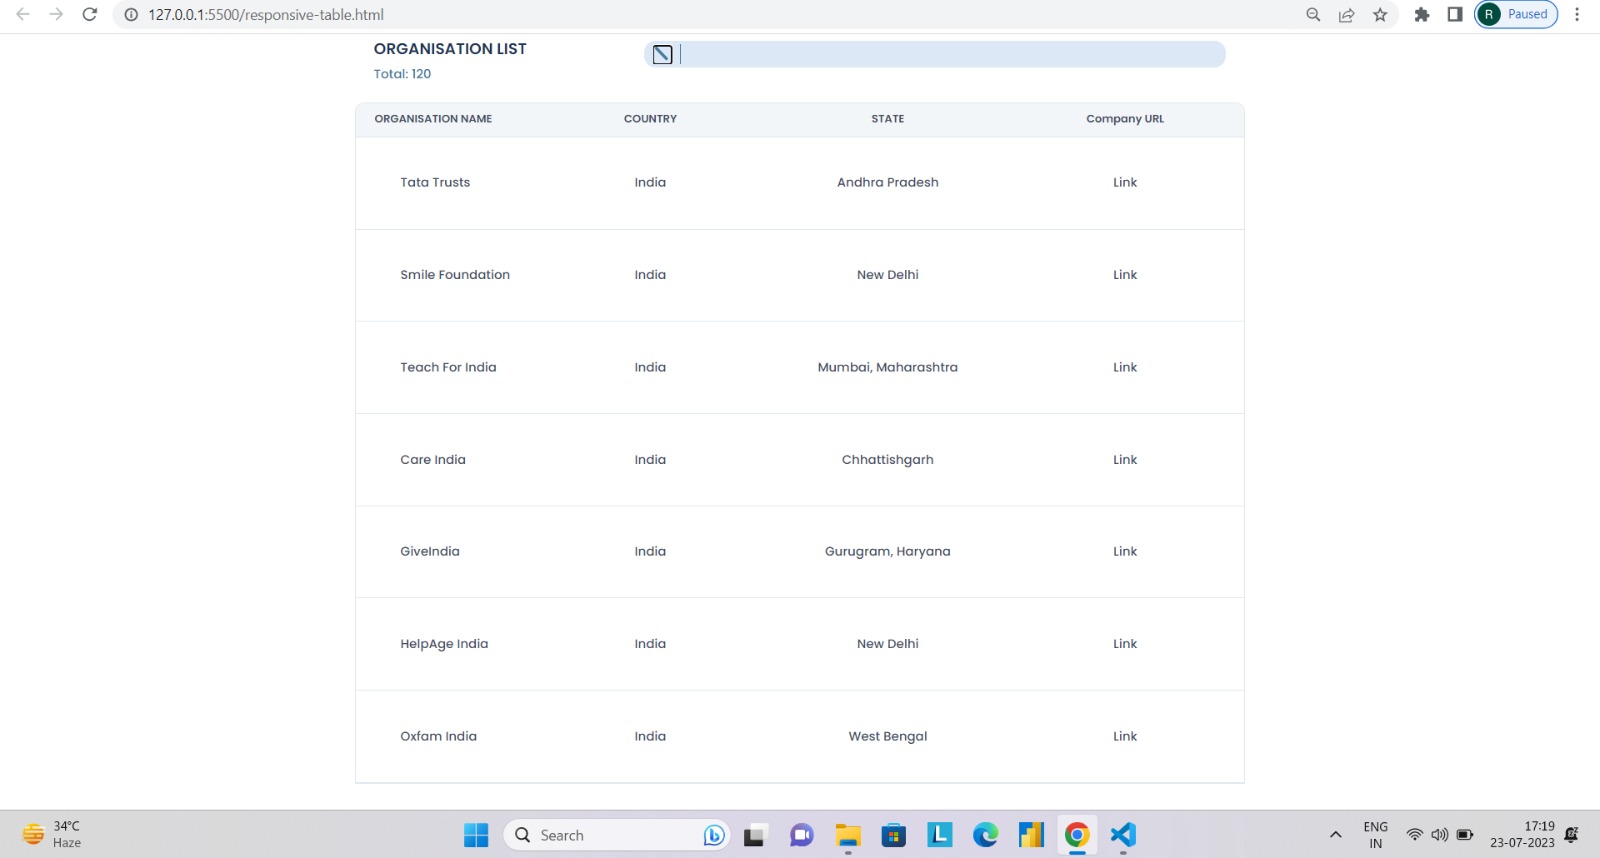1600x858 pixels.
Task: Click the Chhattishgarh state cell
Action: coord(888,460)
